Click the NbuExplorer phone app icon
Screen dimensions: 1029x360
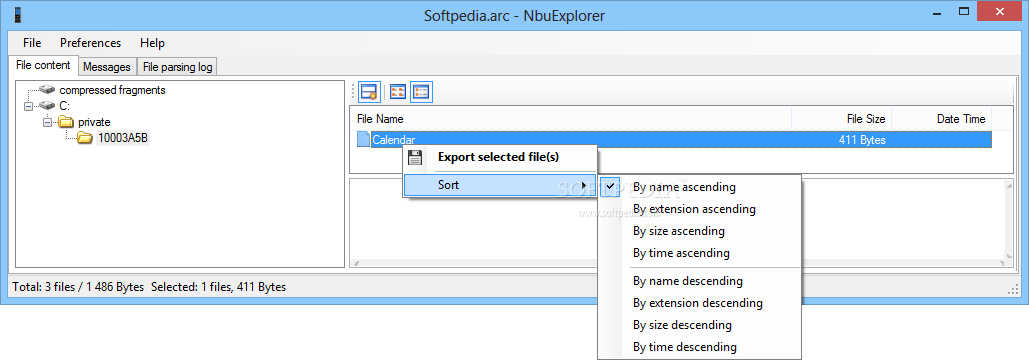click(17, 15)
